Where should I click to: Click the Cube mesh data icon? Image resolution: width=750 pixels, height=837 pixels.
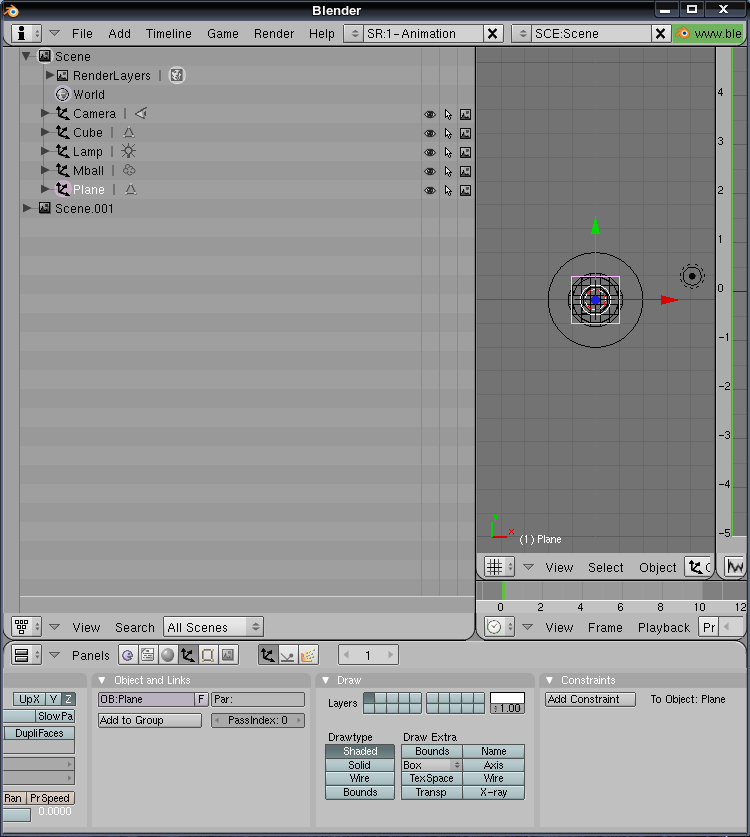click(129, 132)
